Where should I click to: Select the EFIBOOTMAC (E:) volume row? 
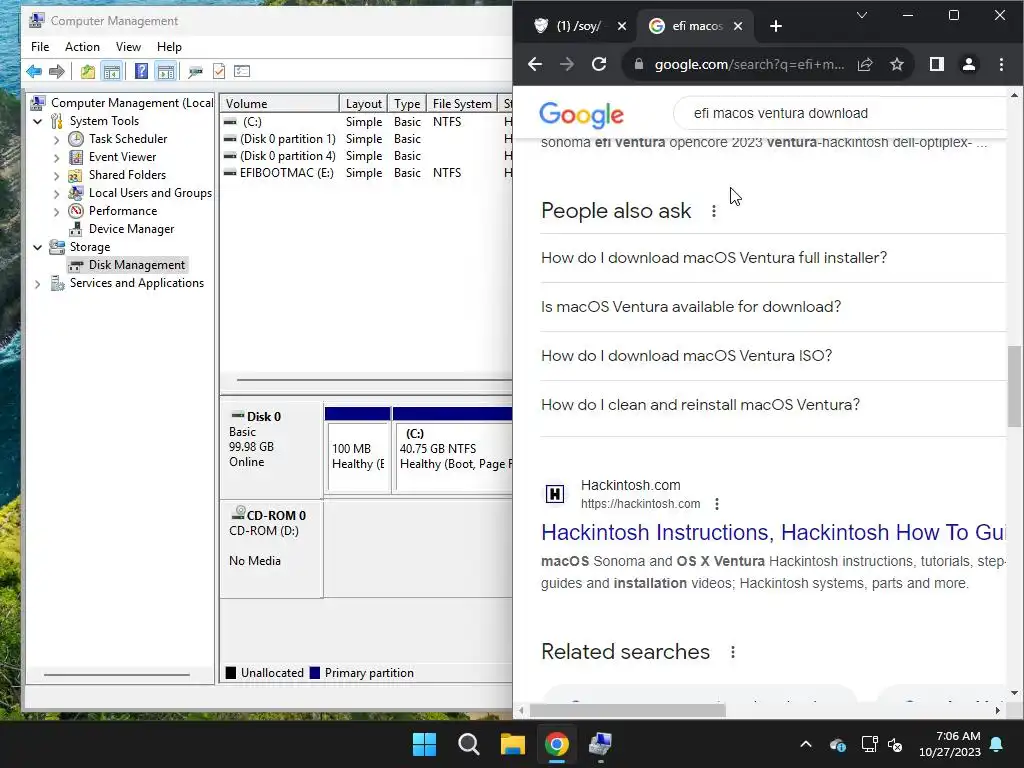coord(366,172)
